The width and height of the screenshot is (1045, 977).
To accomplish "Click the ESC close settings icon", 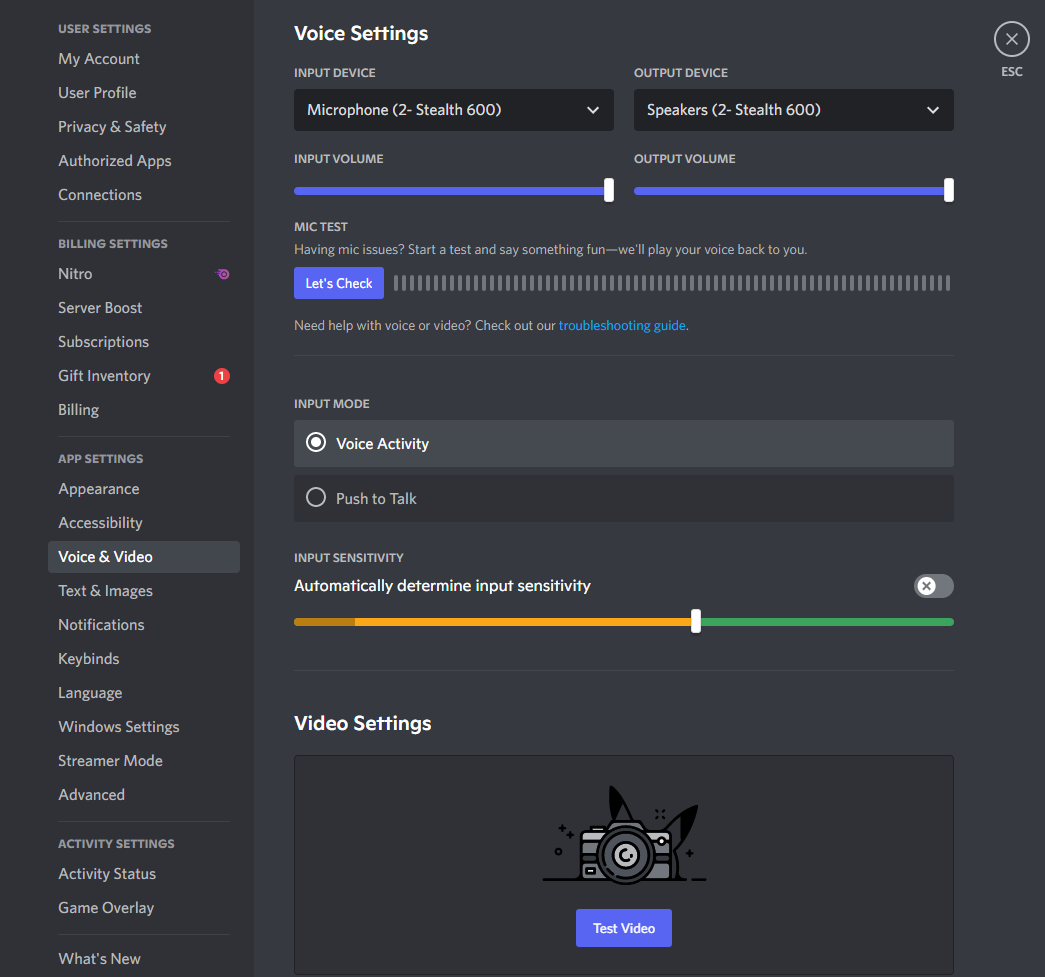I will [1011, 39].
